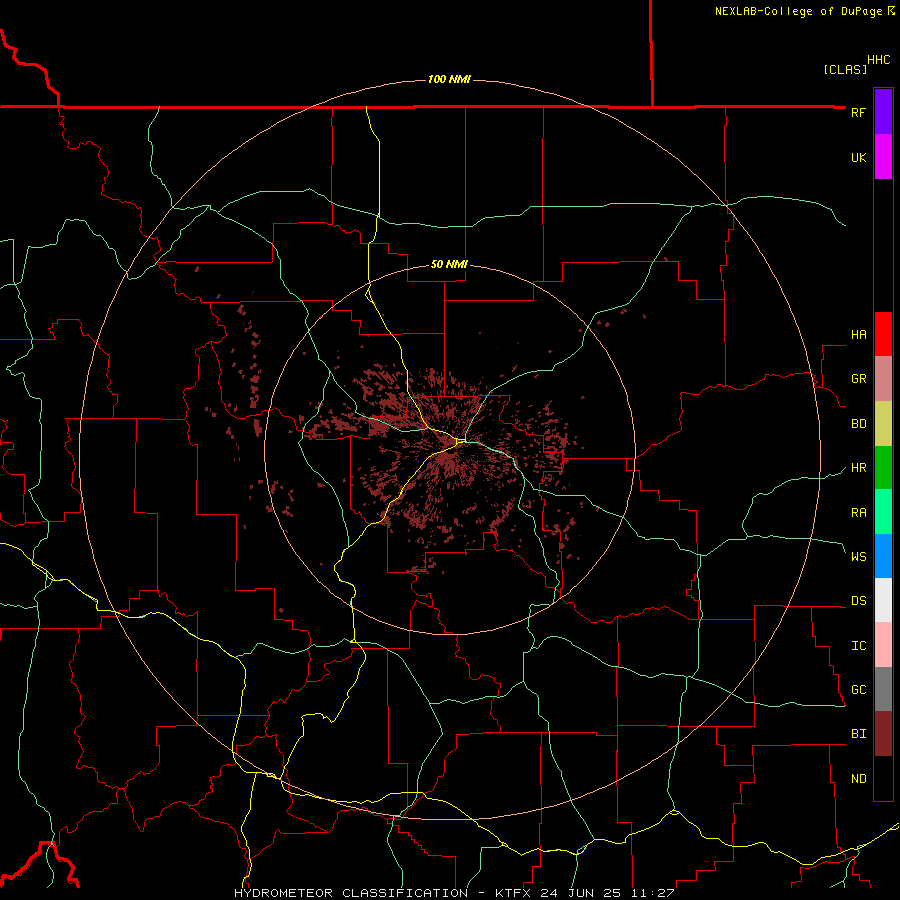Click the 100 NMI range ring label

[449, 79]
